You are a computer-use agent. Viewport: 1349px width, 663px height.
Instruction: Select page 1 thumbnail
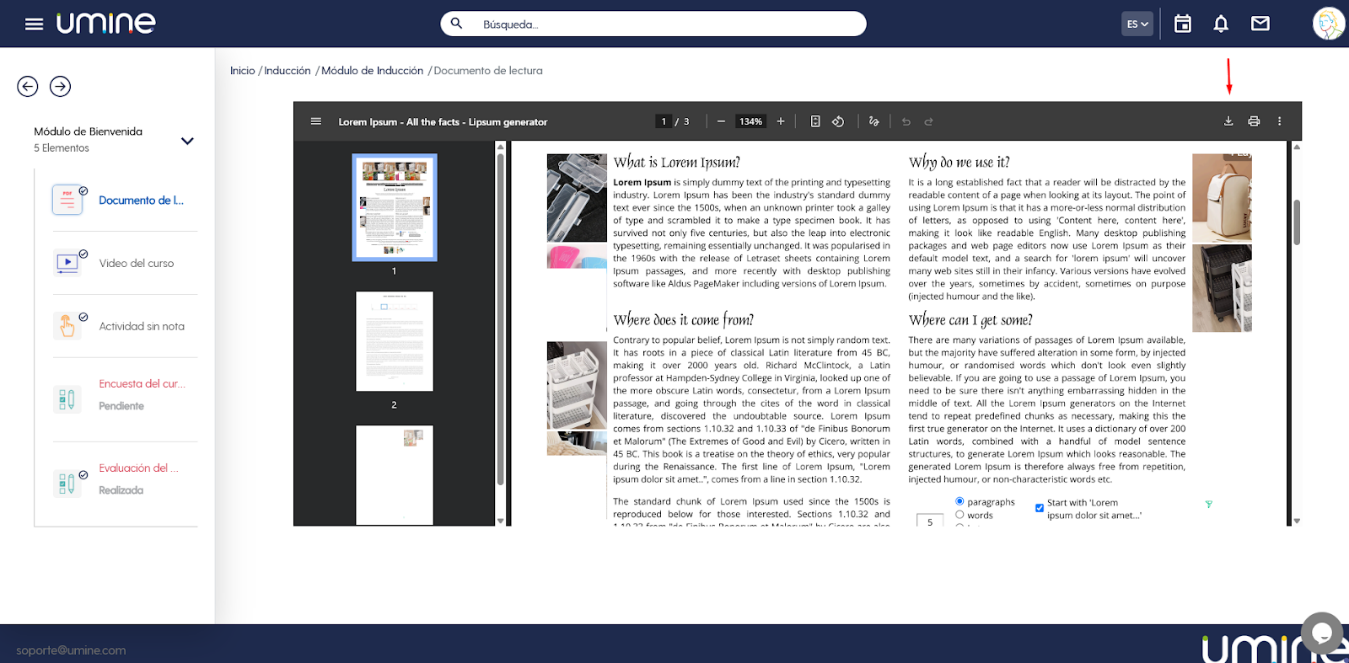click(x=394, y=207)
